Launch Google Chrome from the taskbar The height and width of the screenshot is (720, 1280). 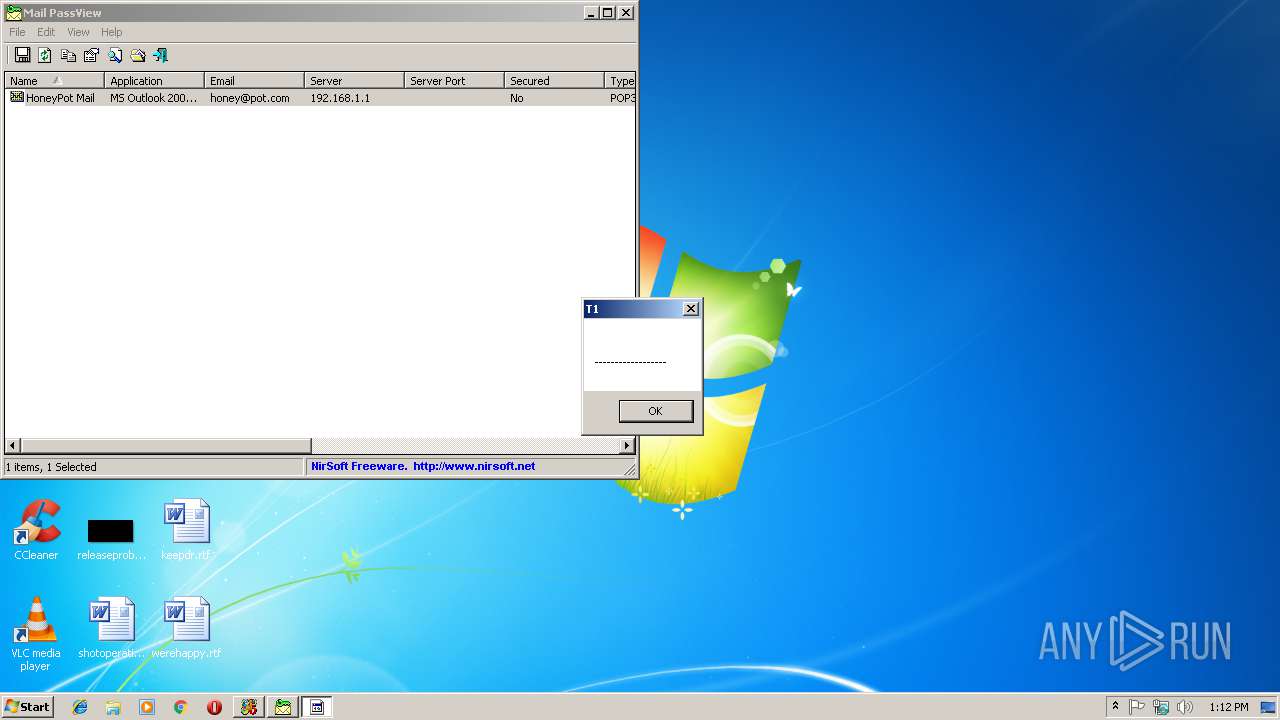coord(181,707)
